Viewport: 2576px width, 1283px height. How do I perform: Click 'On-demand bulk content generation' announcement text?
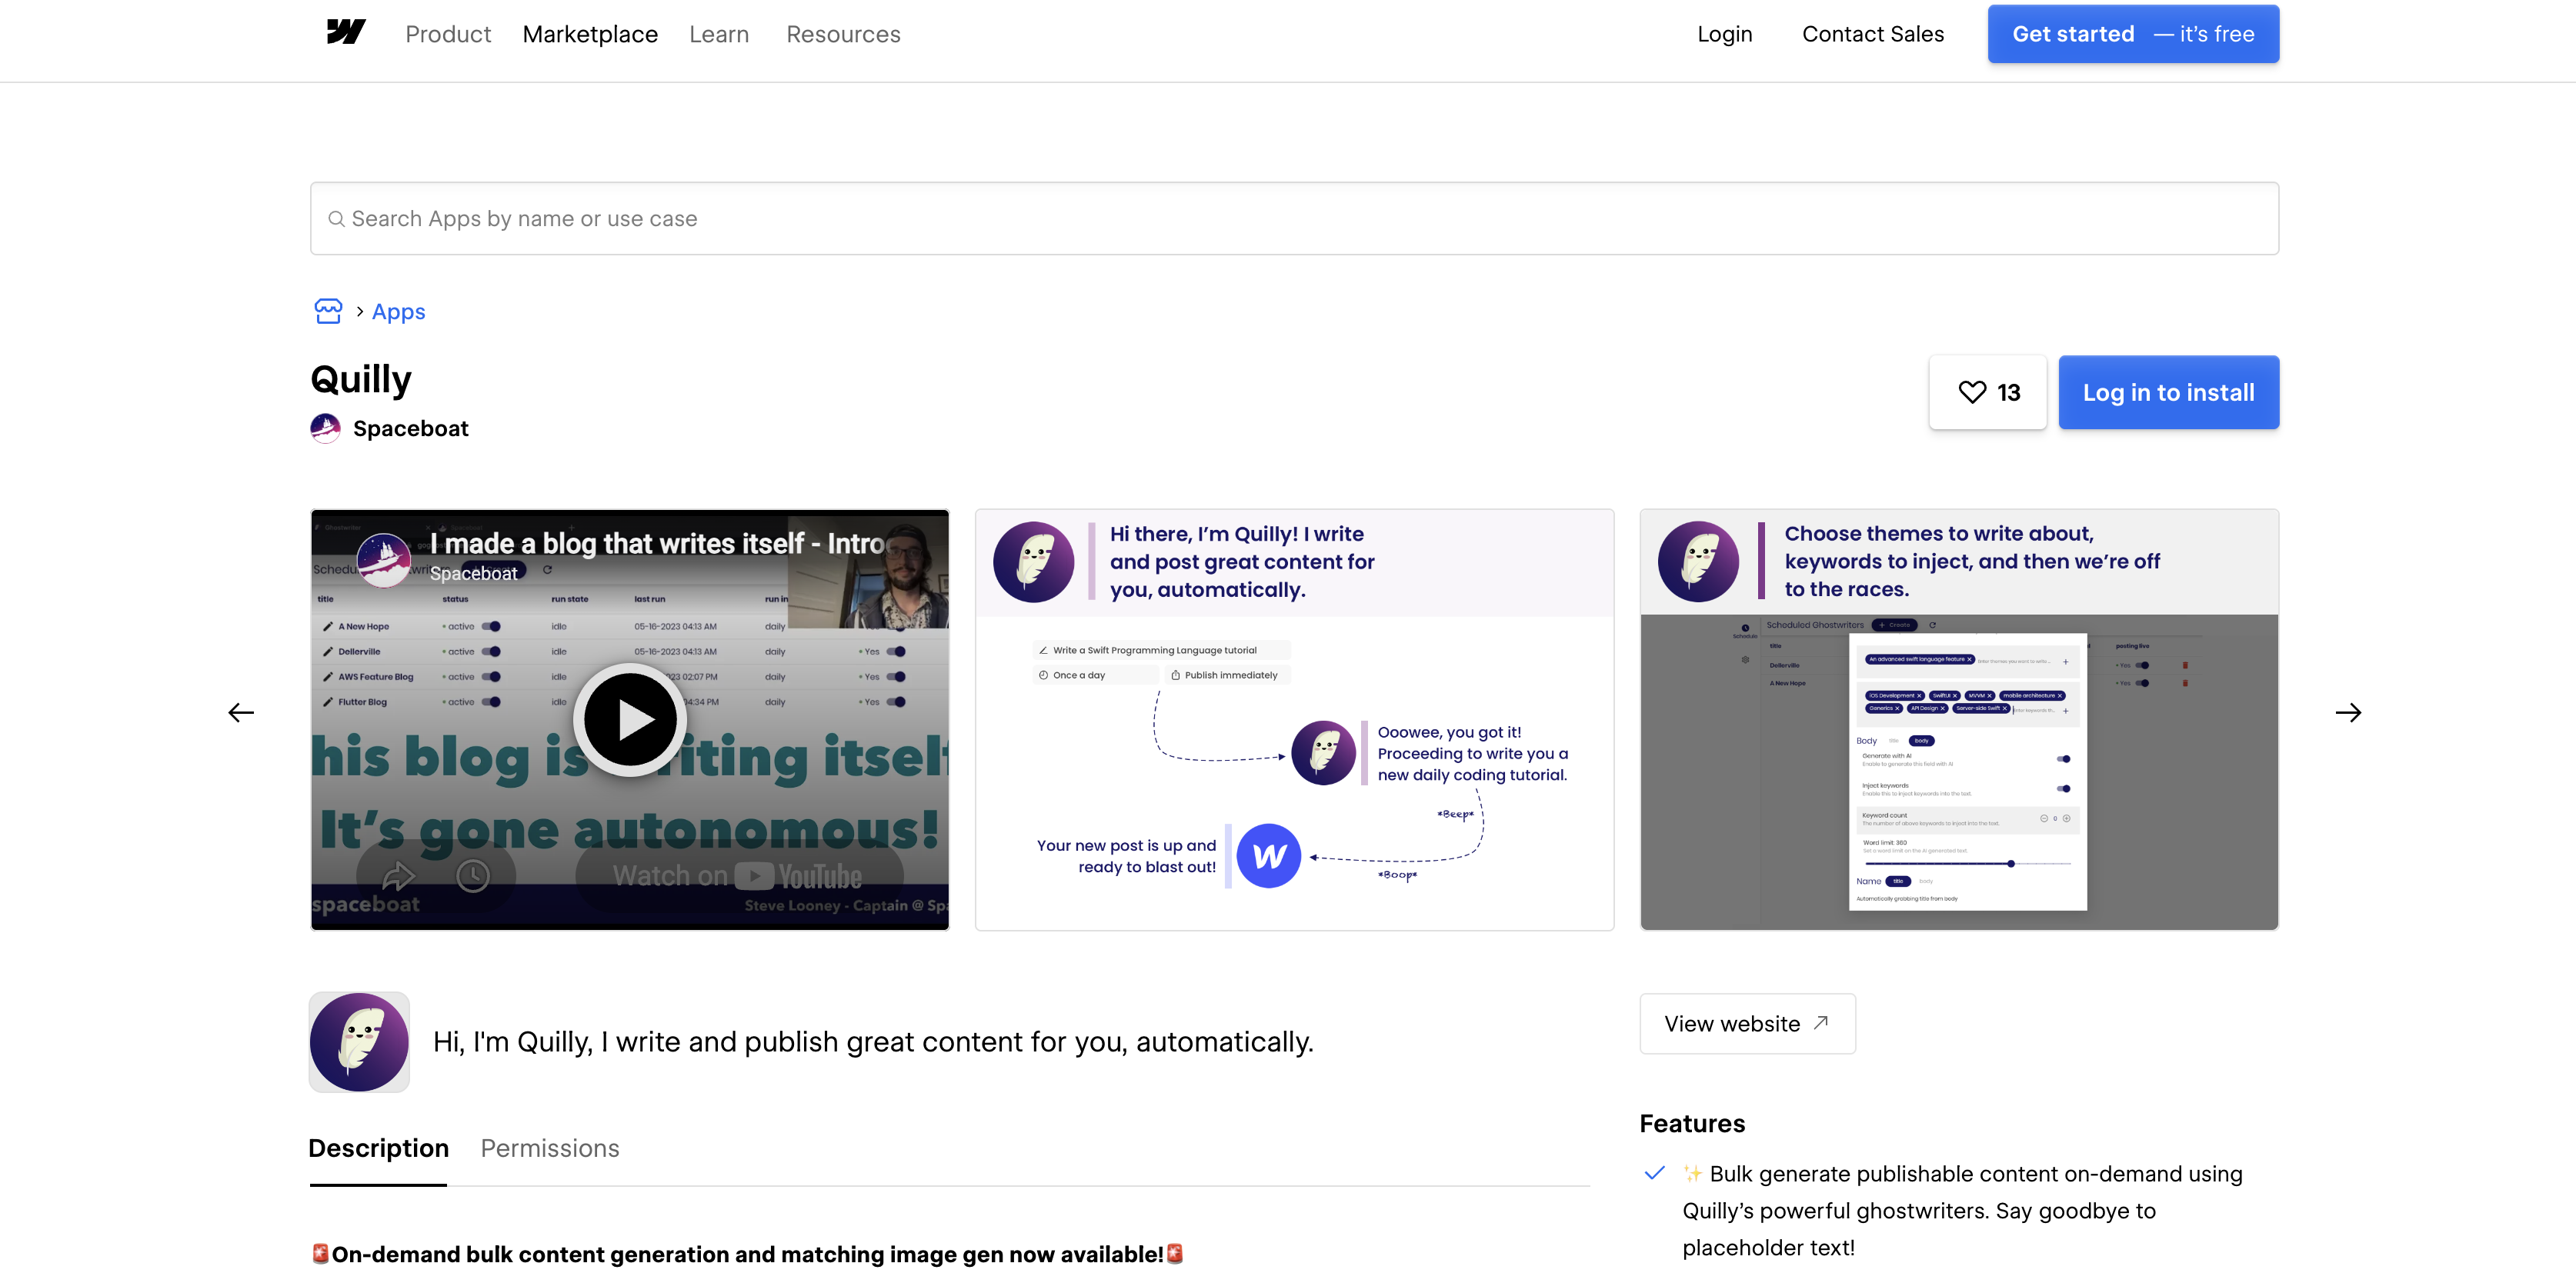coord(747,1254)
